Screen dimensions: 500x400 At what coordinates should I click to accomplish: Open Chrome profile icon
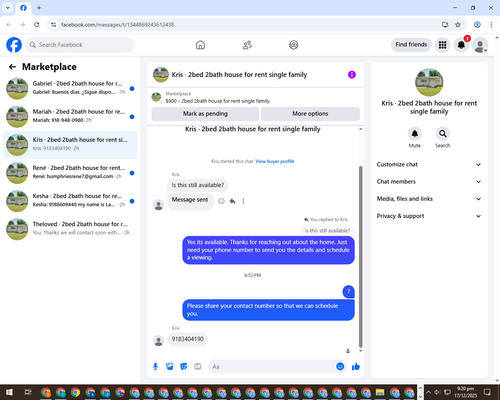pos(477,25)
